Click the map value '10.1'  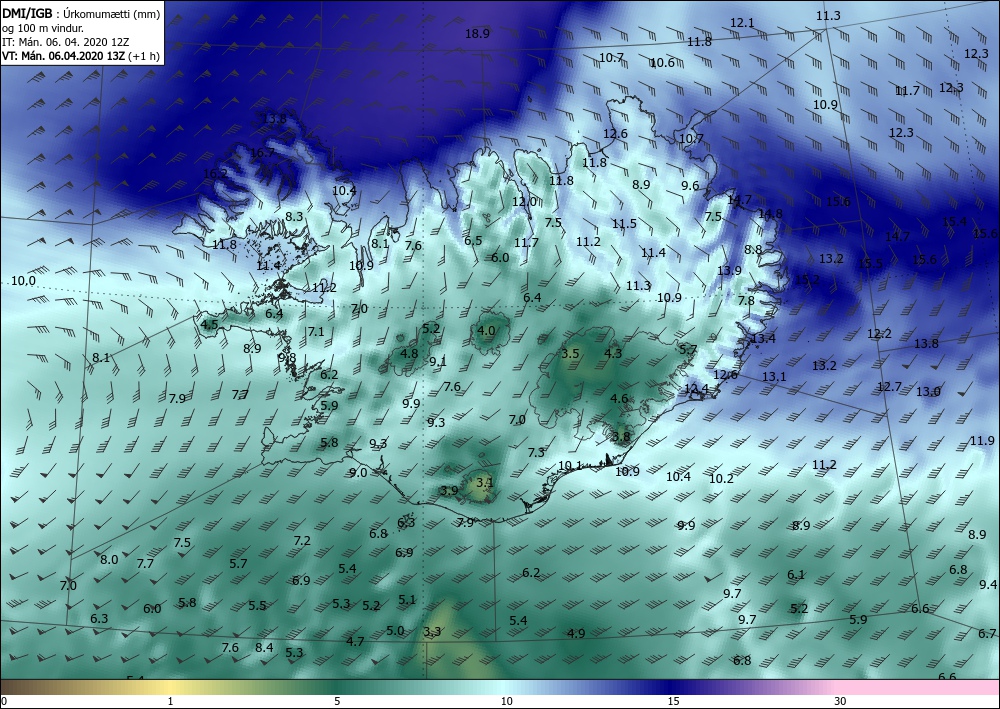(x=570, y=465)
